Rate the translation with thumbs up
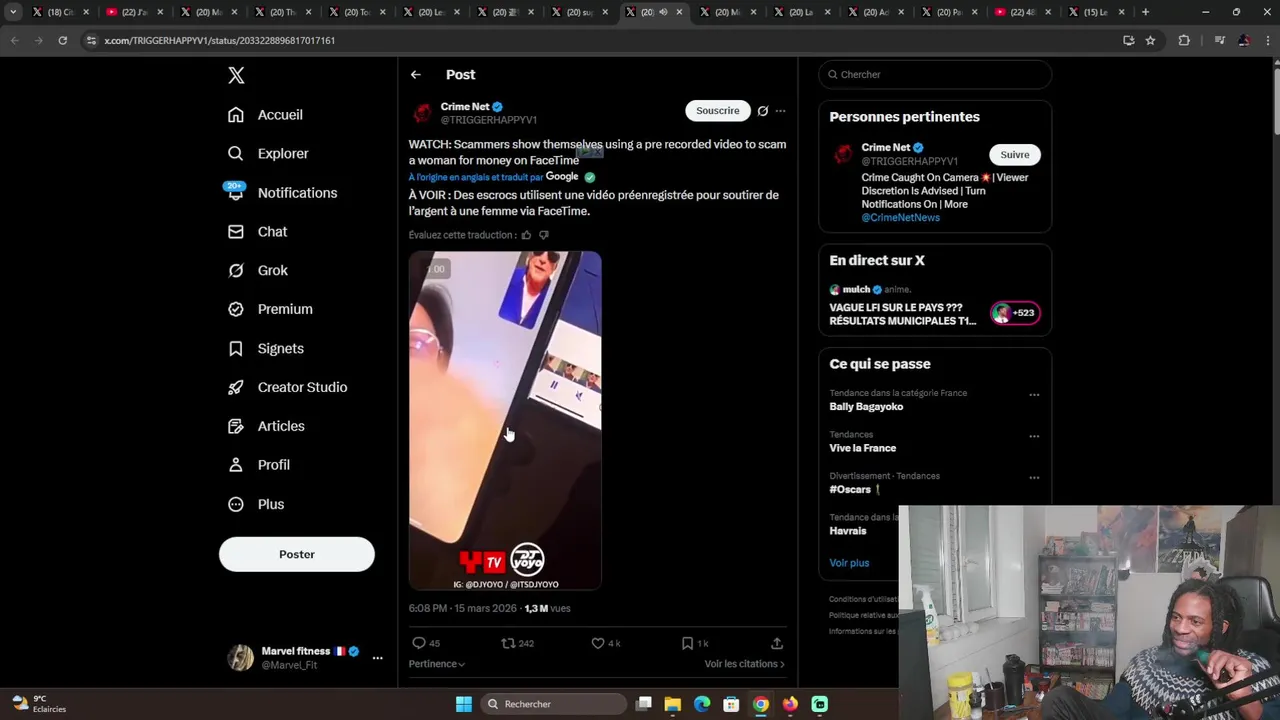 point(526,235)
